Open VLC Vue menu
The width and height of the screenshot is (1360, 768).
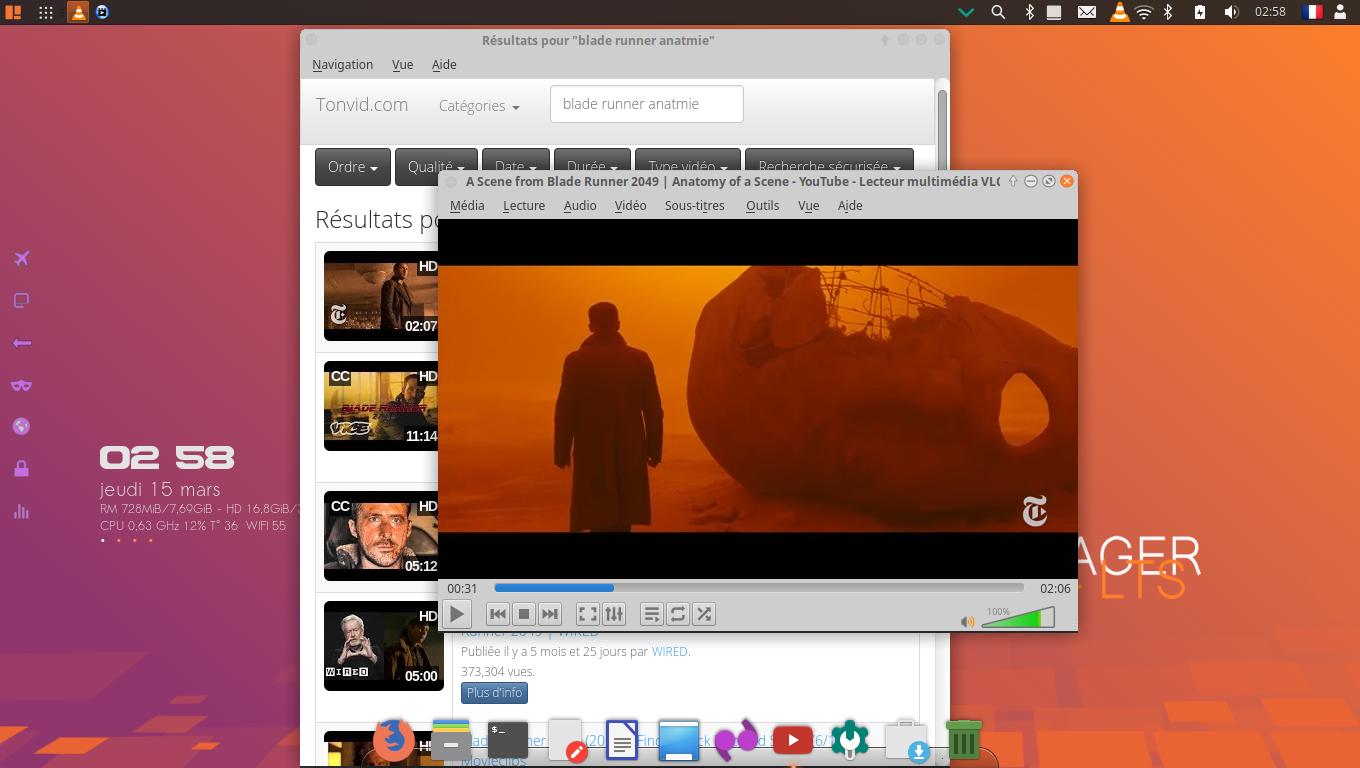tap(808, 205)
